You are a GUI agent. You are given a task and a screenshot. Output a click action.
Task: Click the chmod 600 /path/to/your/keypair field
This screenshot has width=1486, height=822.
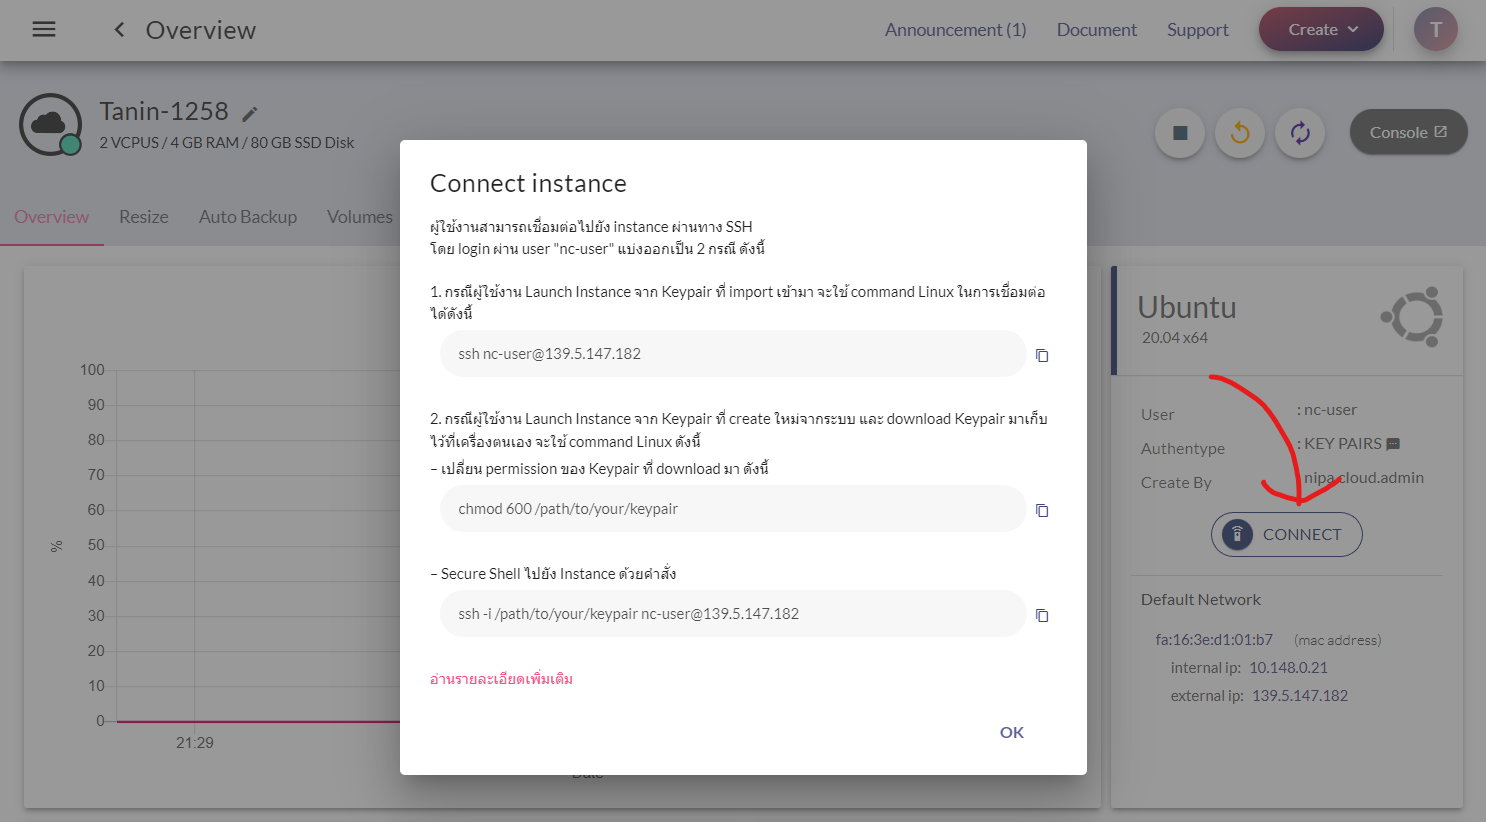[x=733, y=509]
